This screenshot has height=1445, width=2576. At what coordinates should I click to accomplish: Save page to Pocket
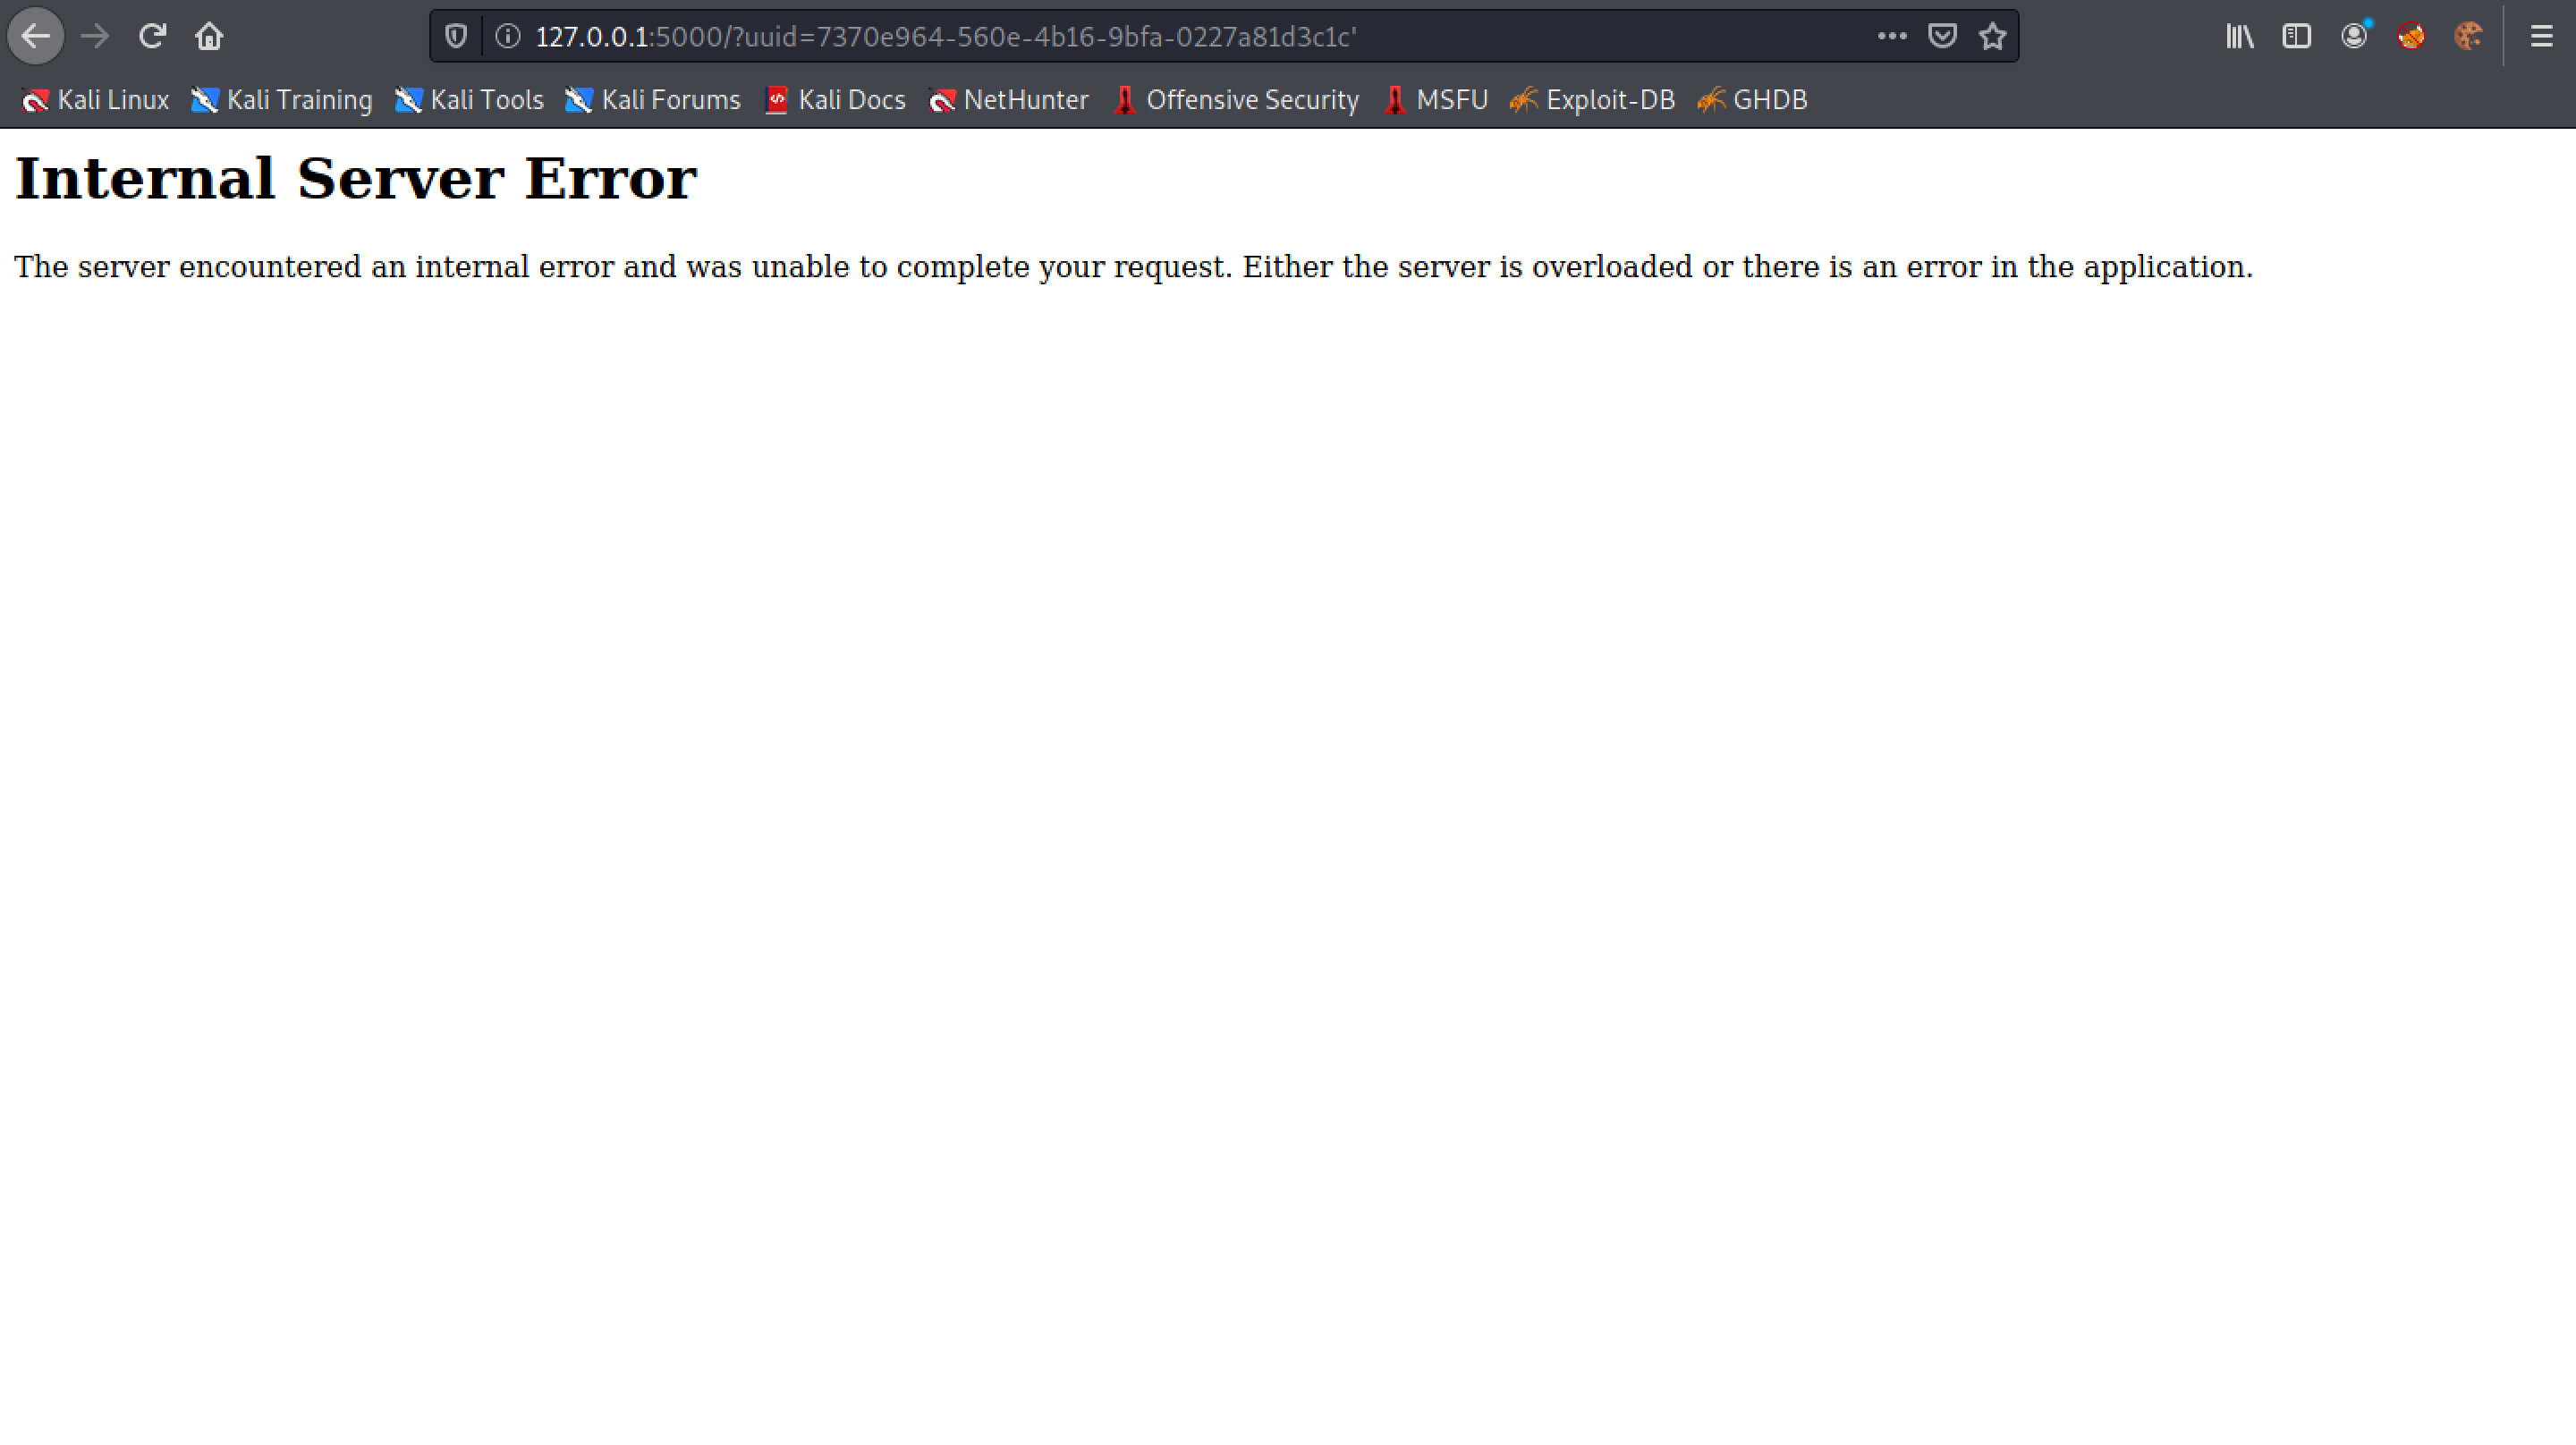[x=1942, y=37]
